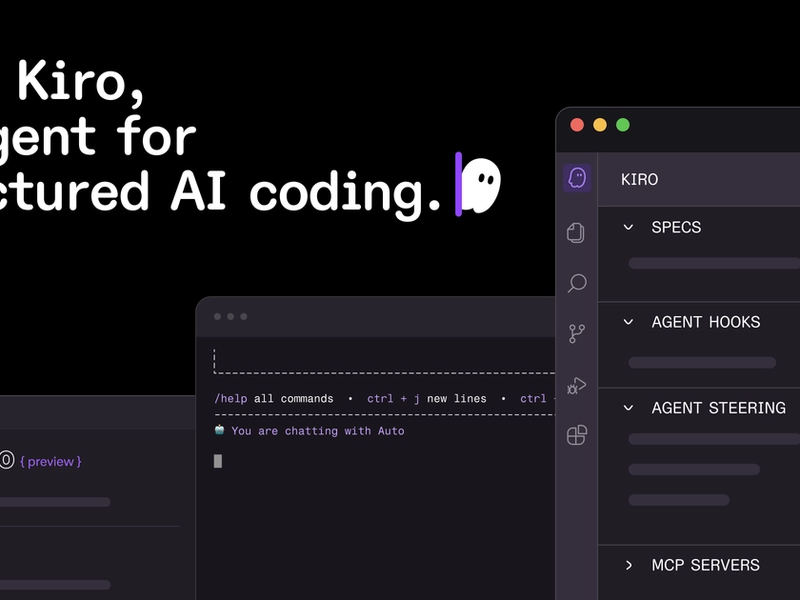This screenshot has height=600, width=800.
Task: Close the Kiro window with red button
Action: click(x=577, y=125)
